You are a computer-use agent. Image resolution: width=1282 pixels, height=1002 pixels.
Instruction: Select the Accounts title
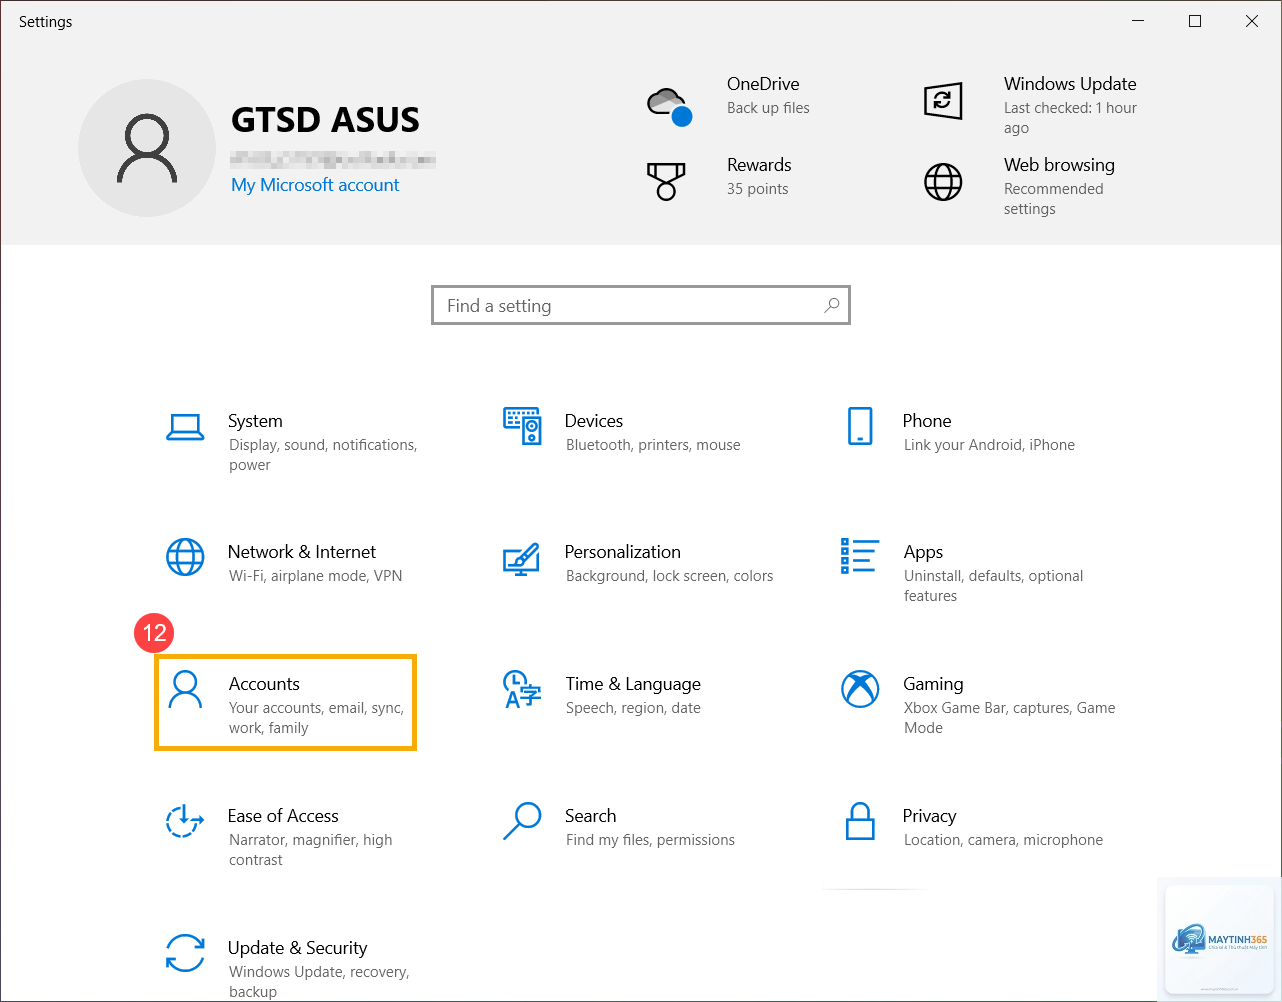point(264,684)
